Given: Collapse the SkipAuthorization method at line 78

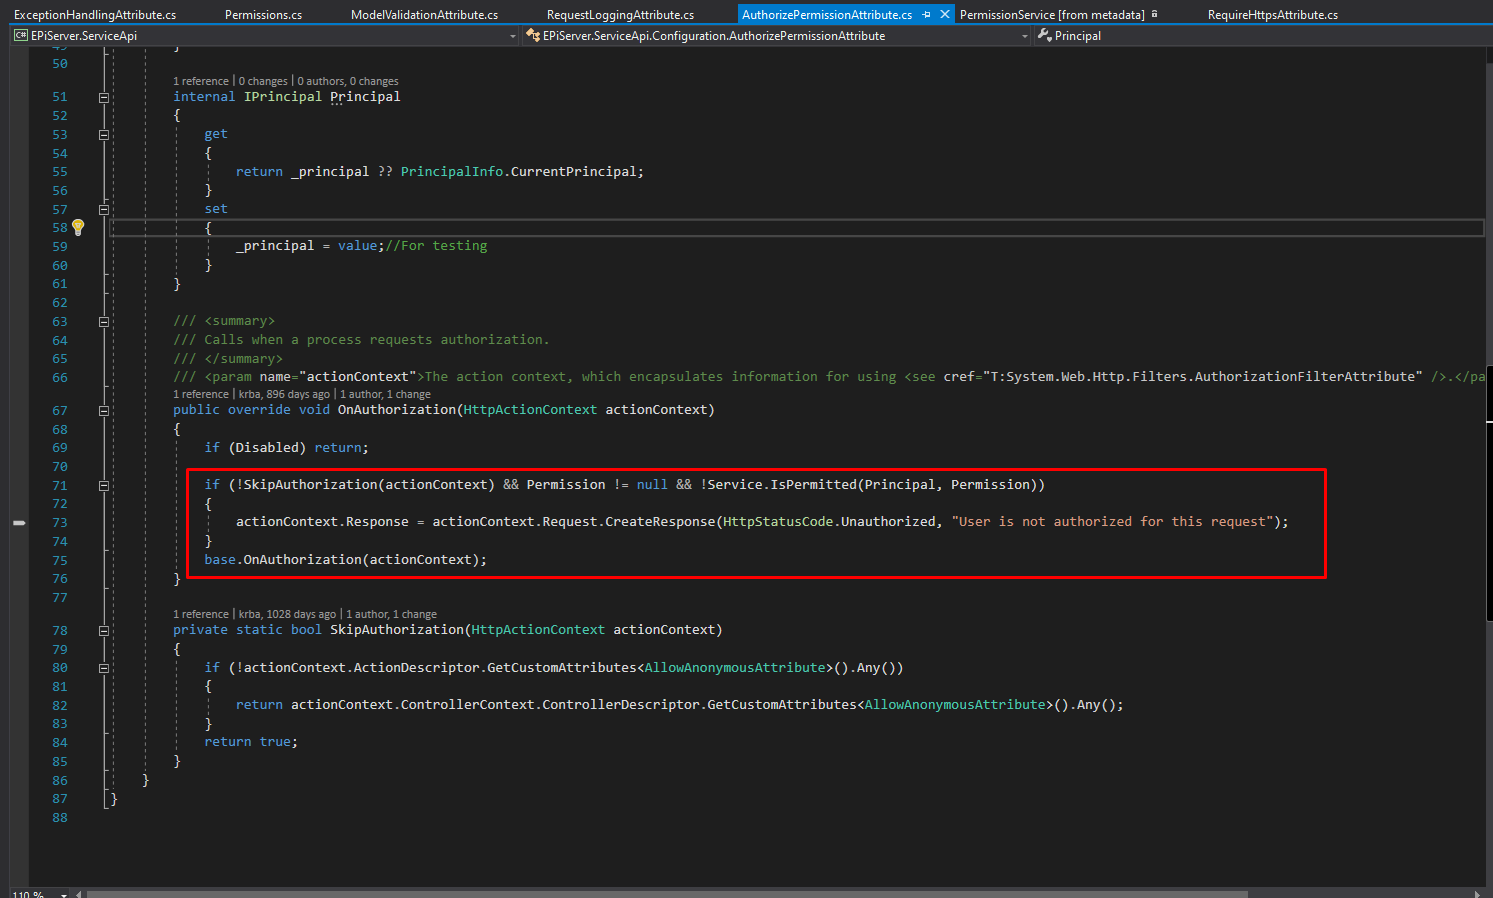Looking at the screenshot, I should 104,630.
